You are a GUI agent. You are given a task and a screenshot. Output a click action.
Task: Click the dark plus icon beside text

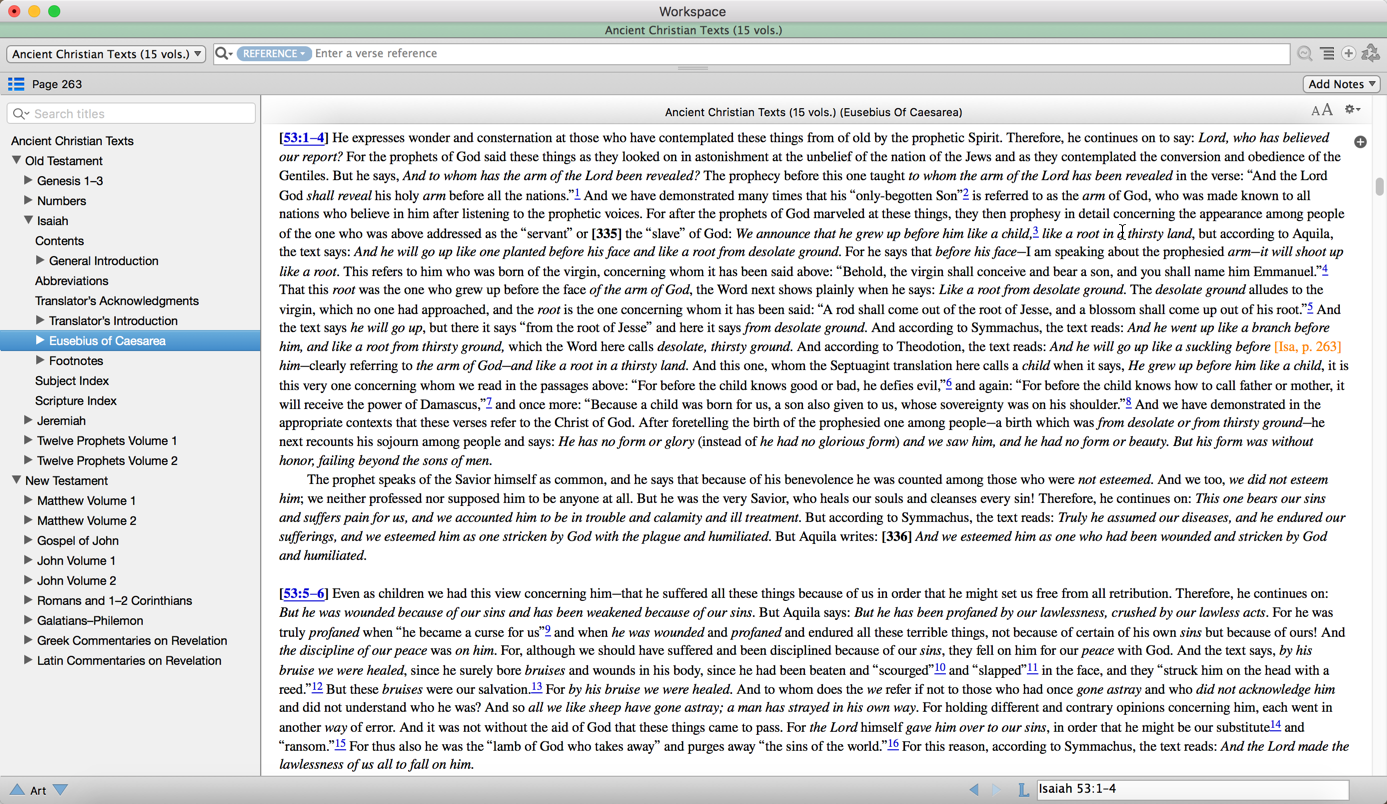pos(1360,142)
